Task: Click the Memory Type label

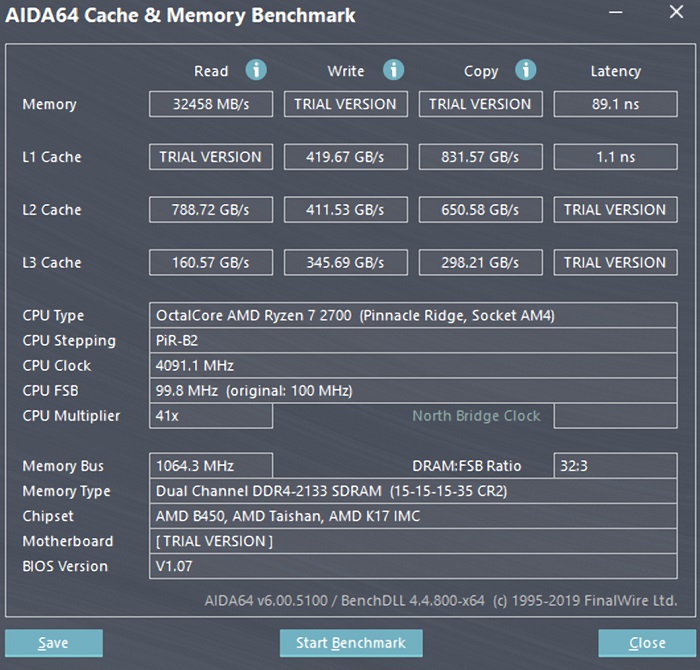Action: point(67,491)
